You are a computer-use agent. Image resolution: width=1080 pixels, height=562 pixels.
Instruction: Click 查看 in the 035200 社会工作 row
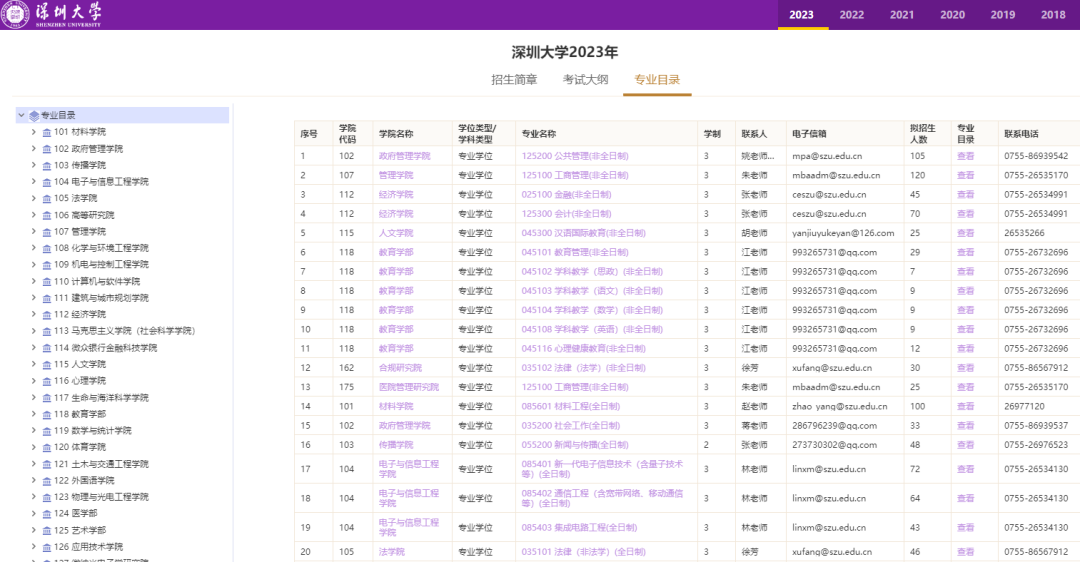965,426
